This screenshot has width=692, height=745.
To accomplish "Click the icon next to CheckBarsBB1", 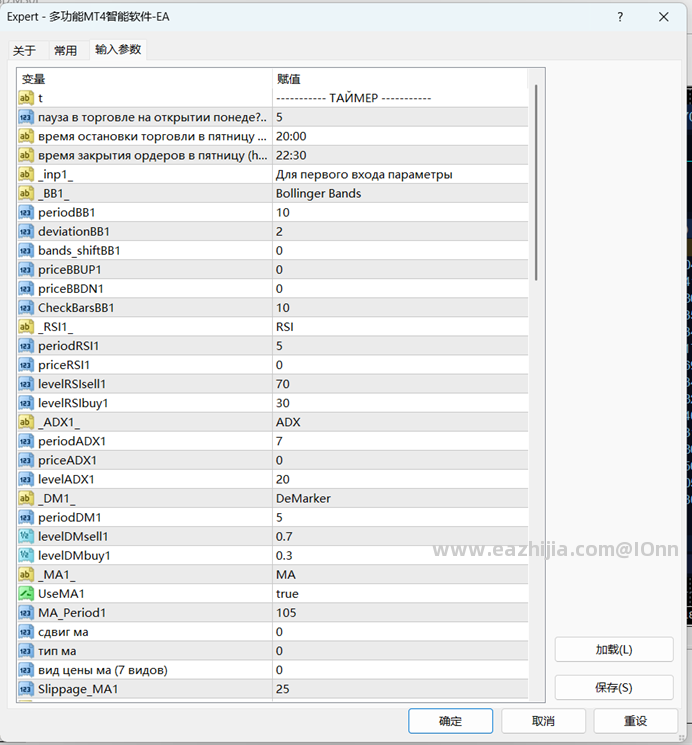I will click(26, 308).
